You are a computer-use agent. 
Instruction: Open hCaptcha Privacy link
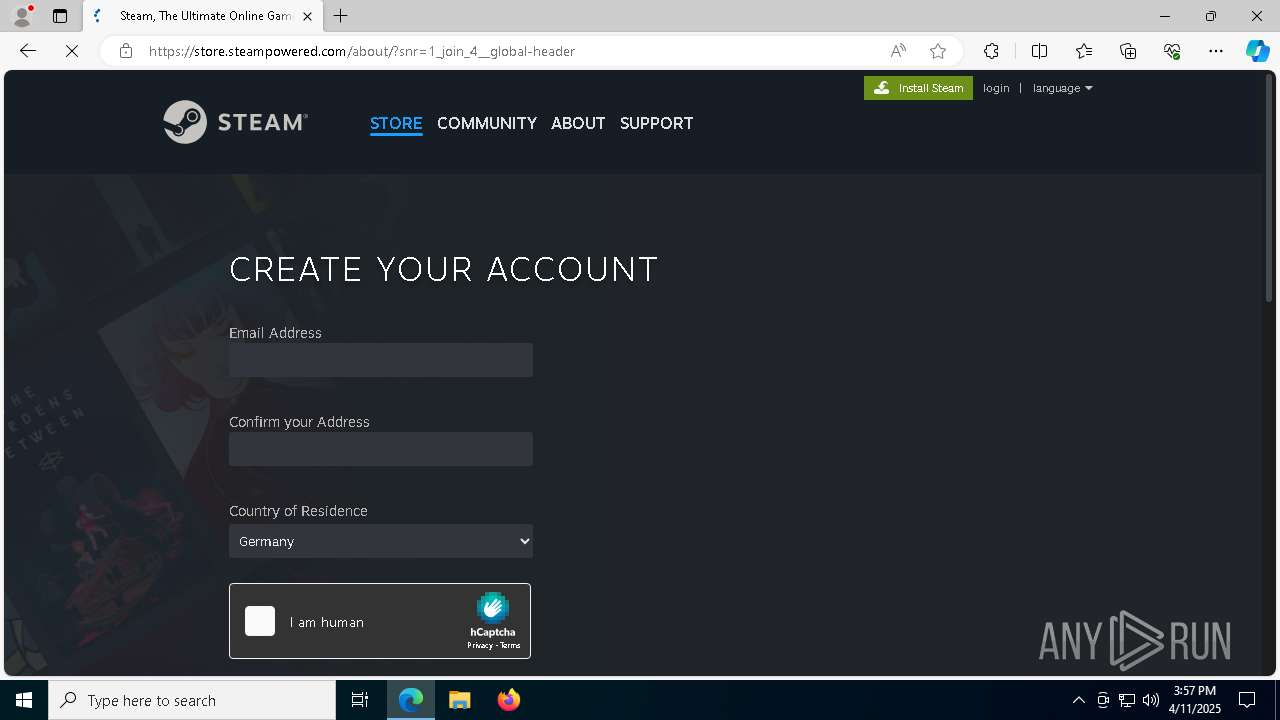click(x=480, y=645)
